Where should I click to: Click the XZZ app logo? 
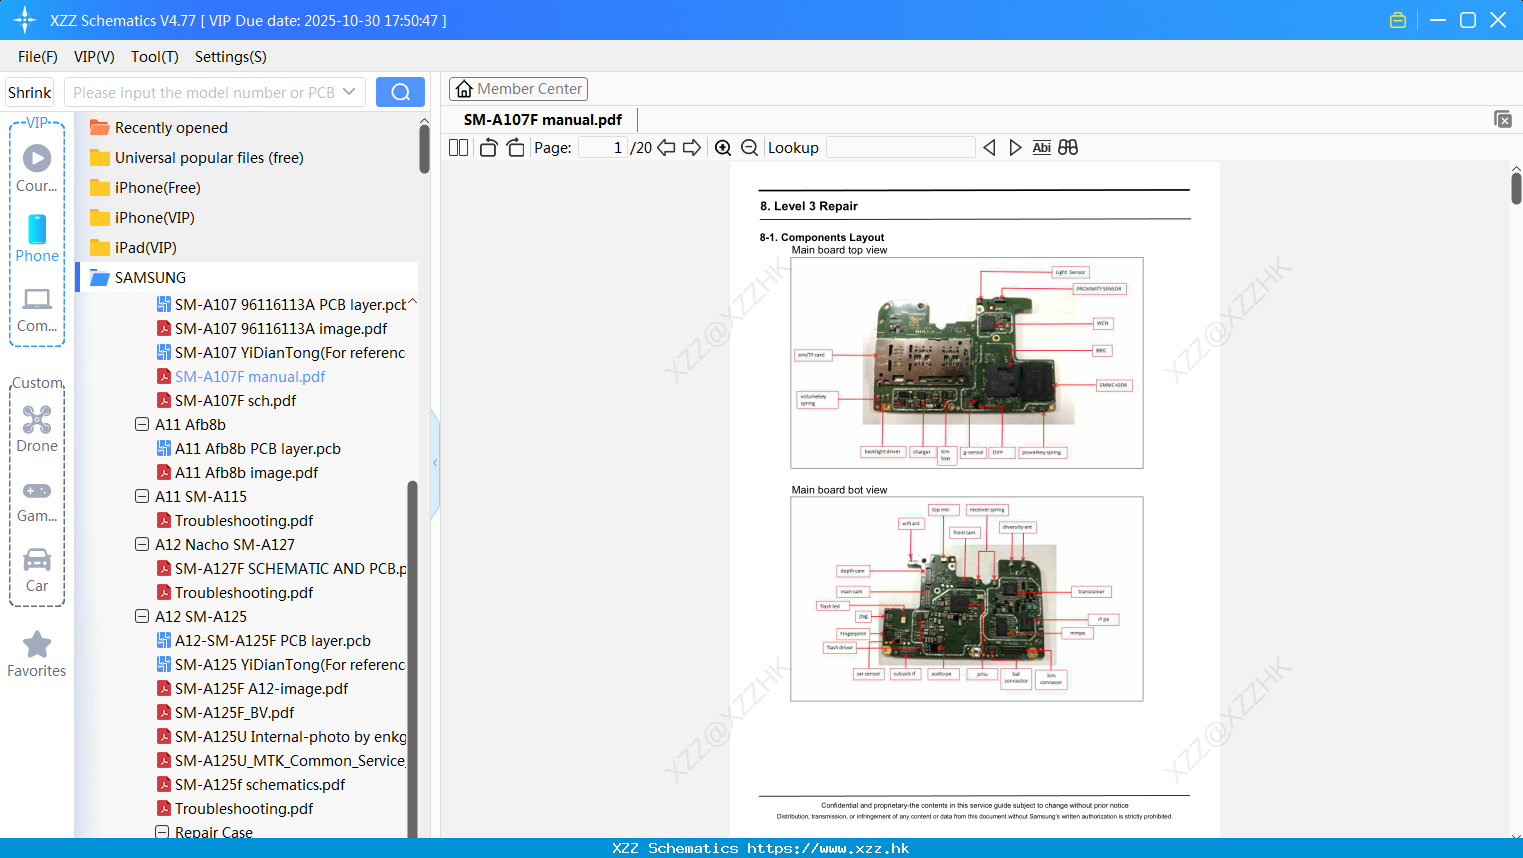click(x=24, y=20)
